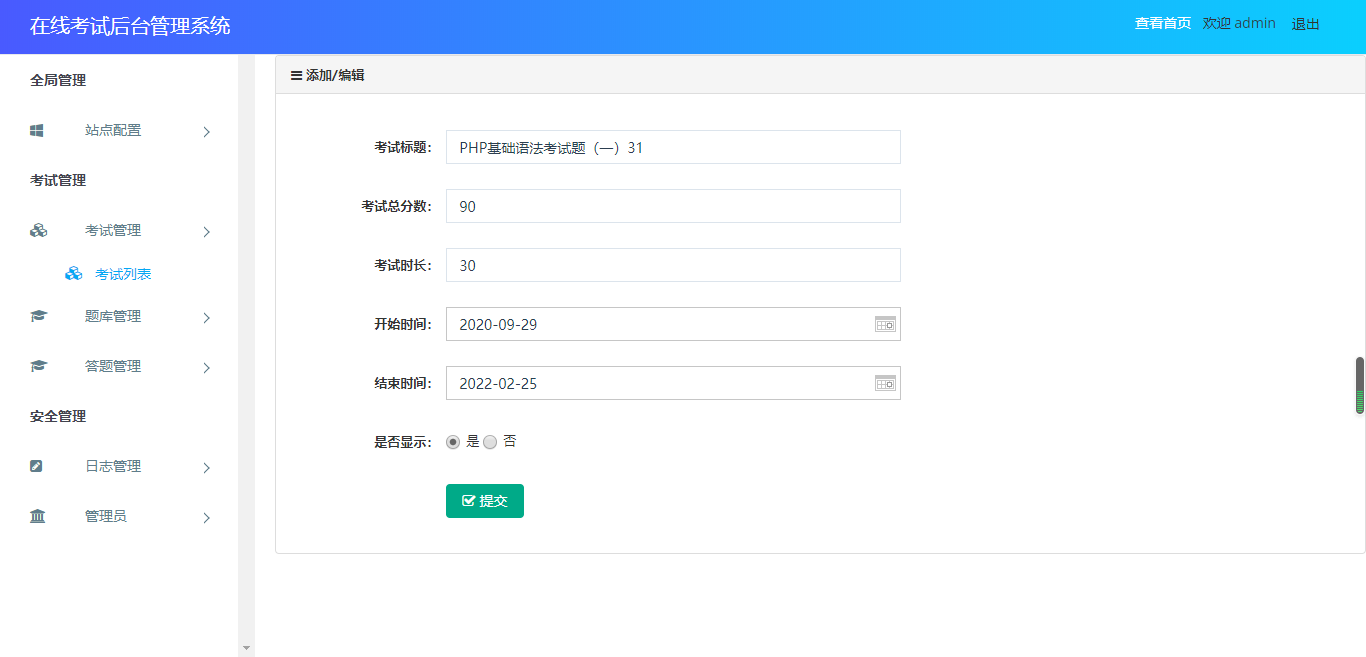The height and width of the screenshot is (657, 1366).
Task: Click the cubes icon beside 考试管理
Action: 38,230
